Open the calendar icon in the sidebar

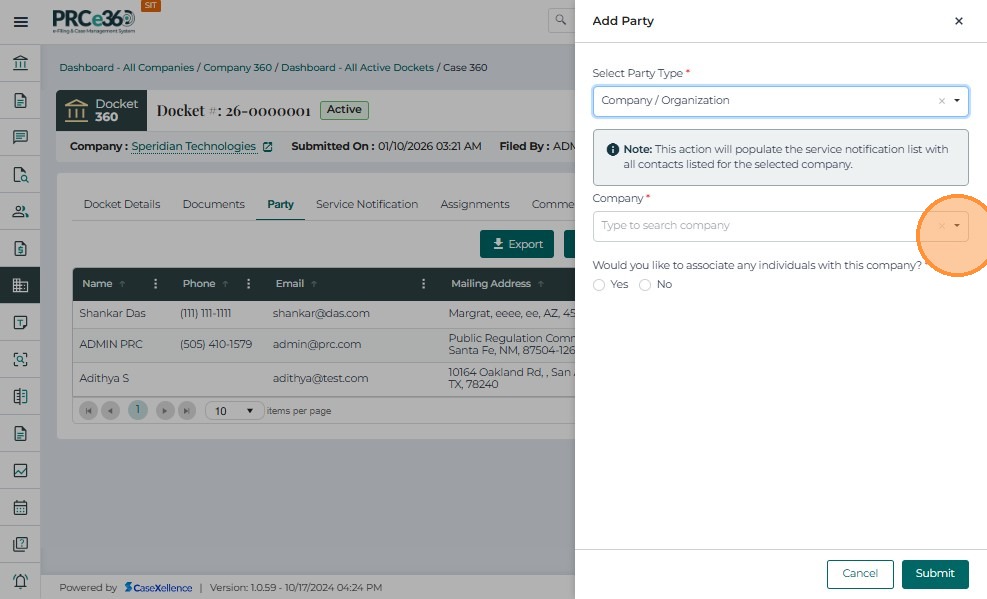[x=20, y=507]
